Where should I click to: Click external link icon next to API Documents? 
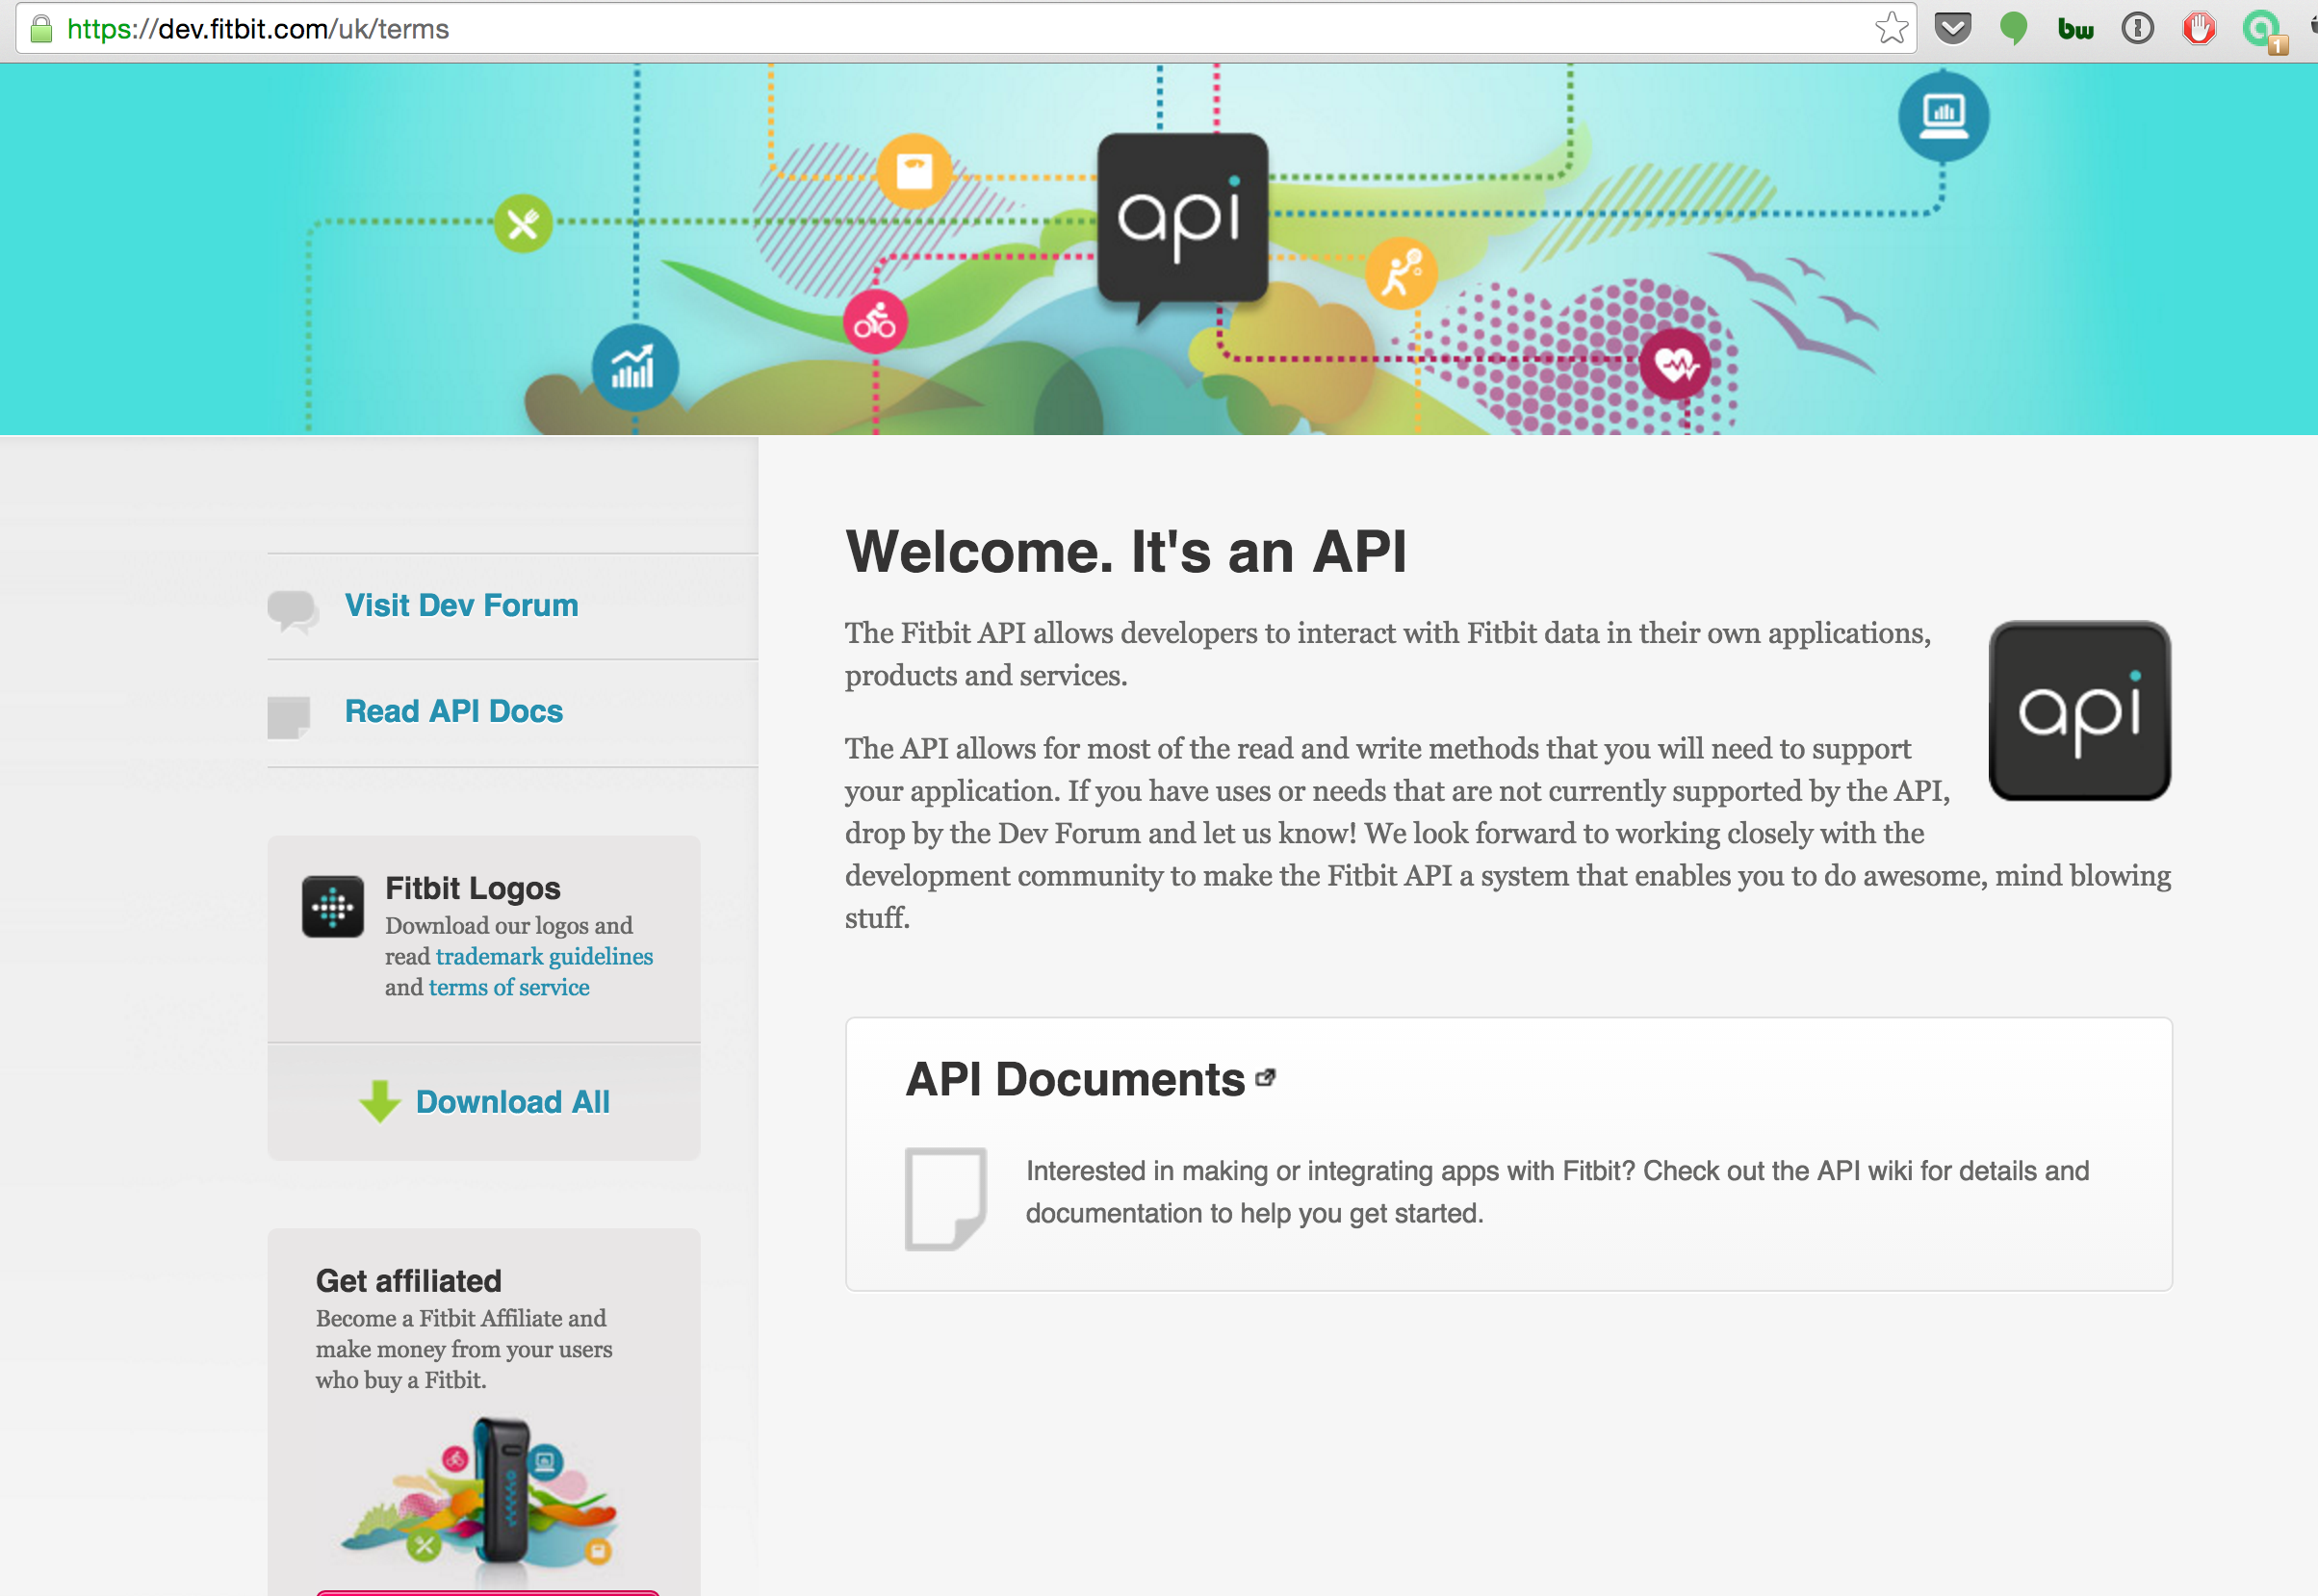(x=1265, y=1077)
